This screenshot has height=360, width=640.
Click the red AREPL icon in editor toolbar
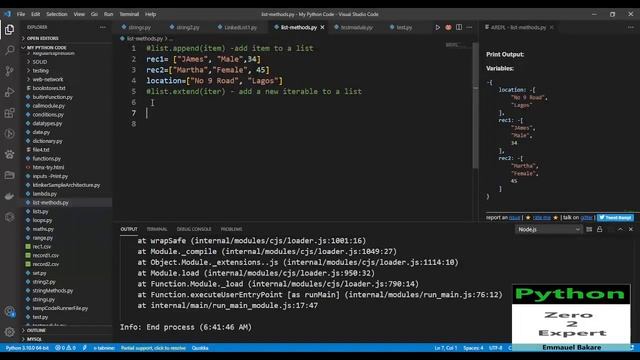(448, 27)
